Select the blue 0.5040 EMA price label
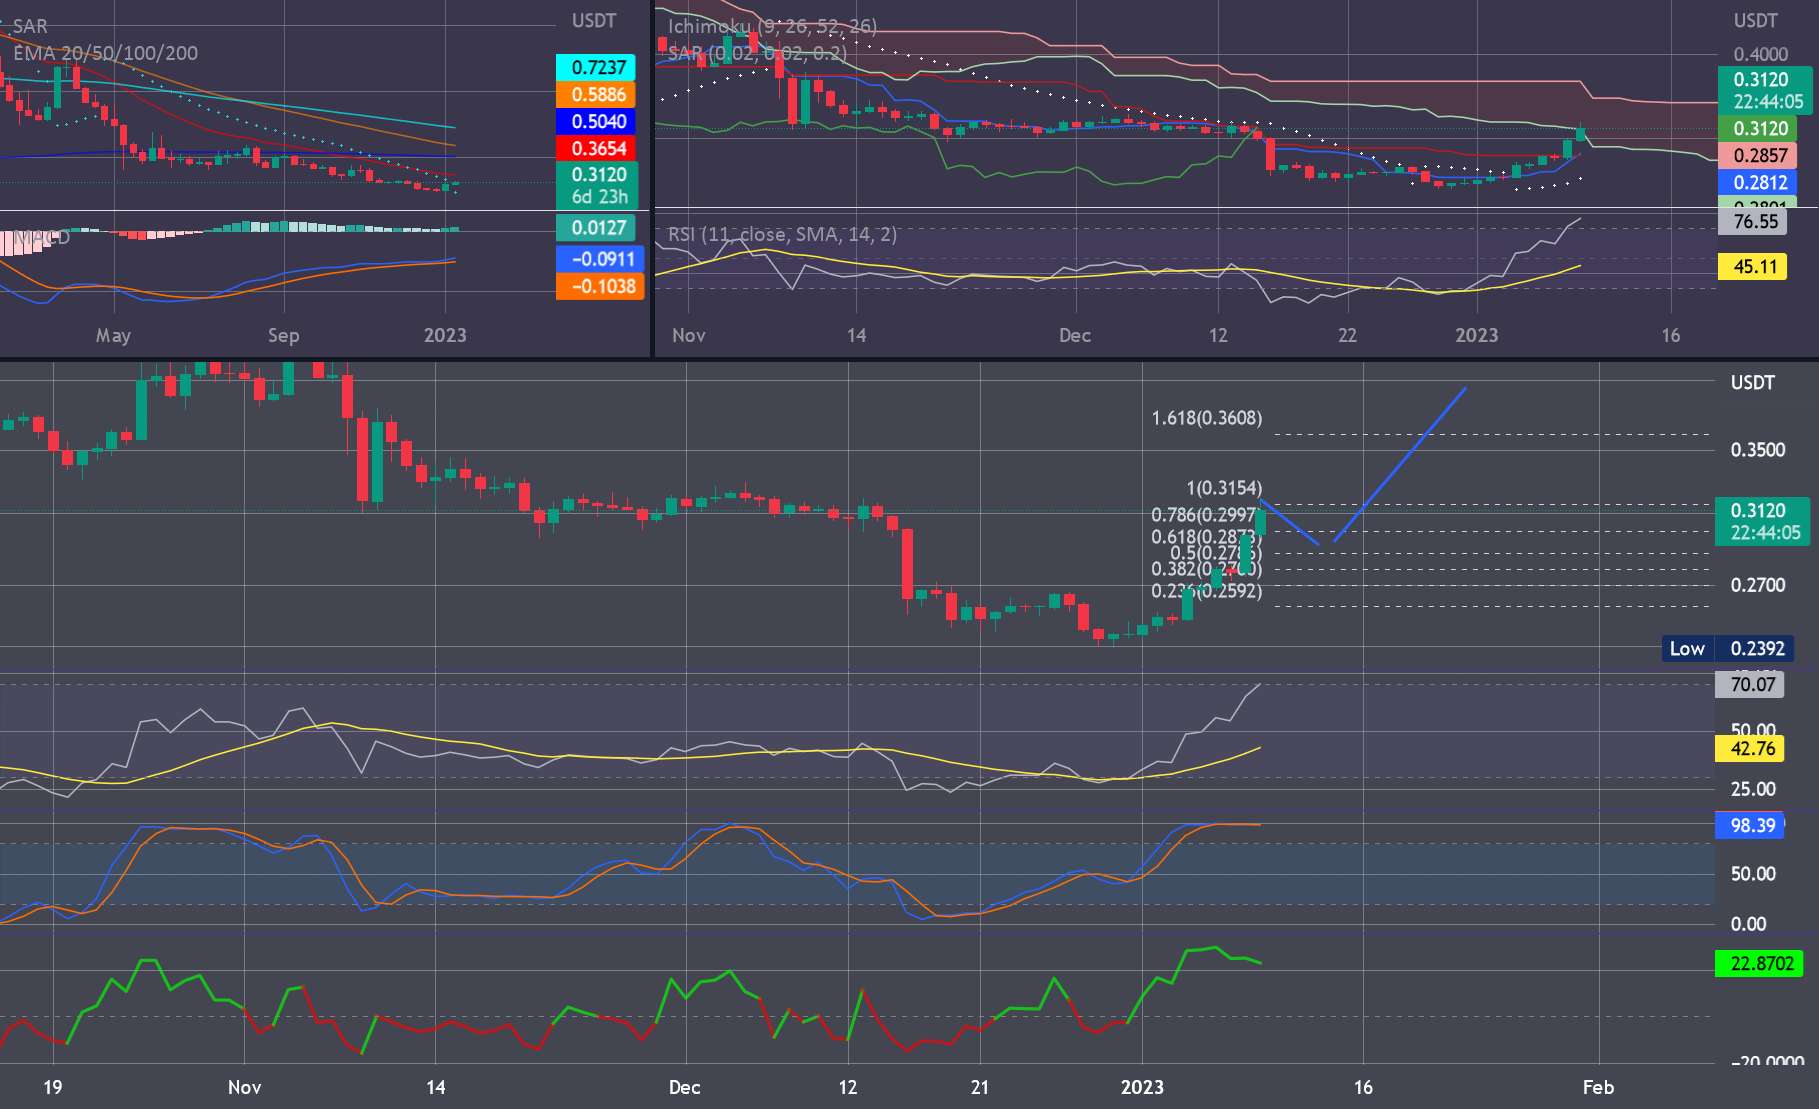This screenshot has width=1819, height=1109. 598,121
